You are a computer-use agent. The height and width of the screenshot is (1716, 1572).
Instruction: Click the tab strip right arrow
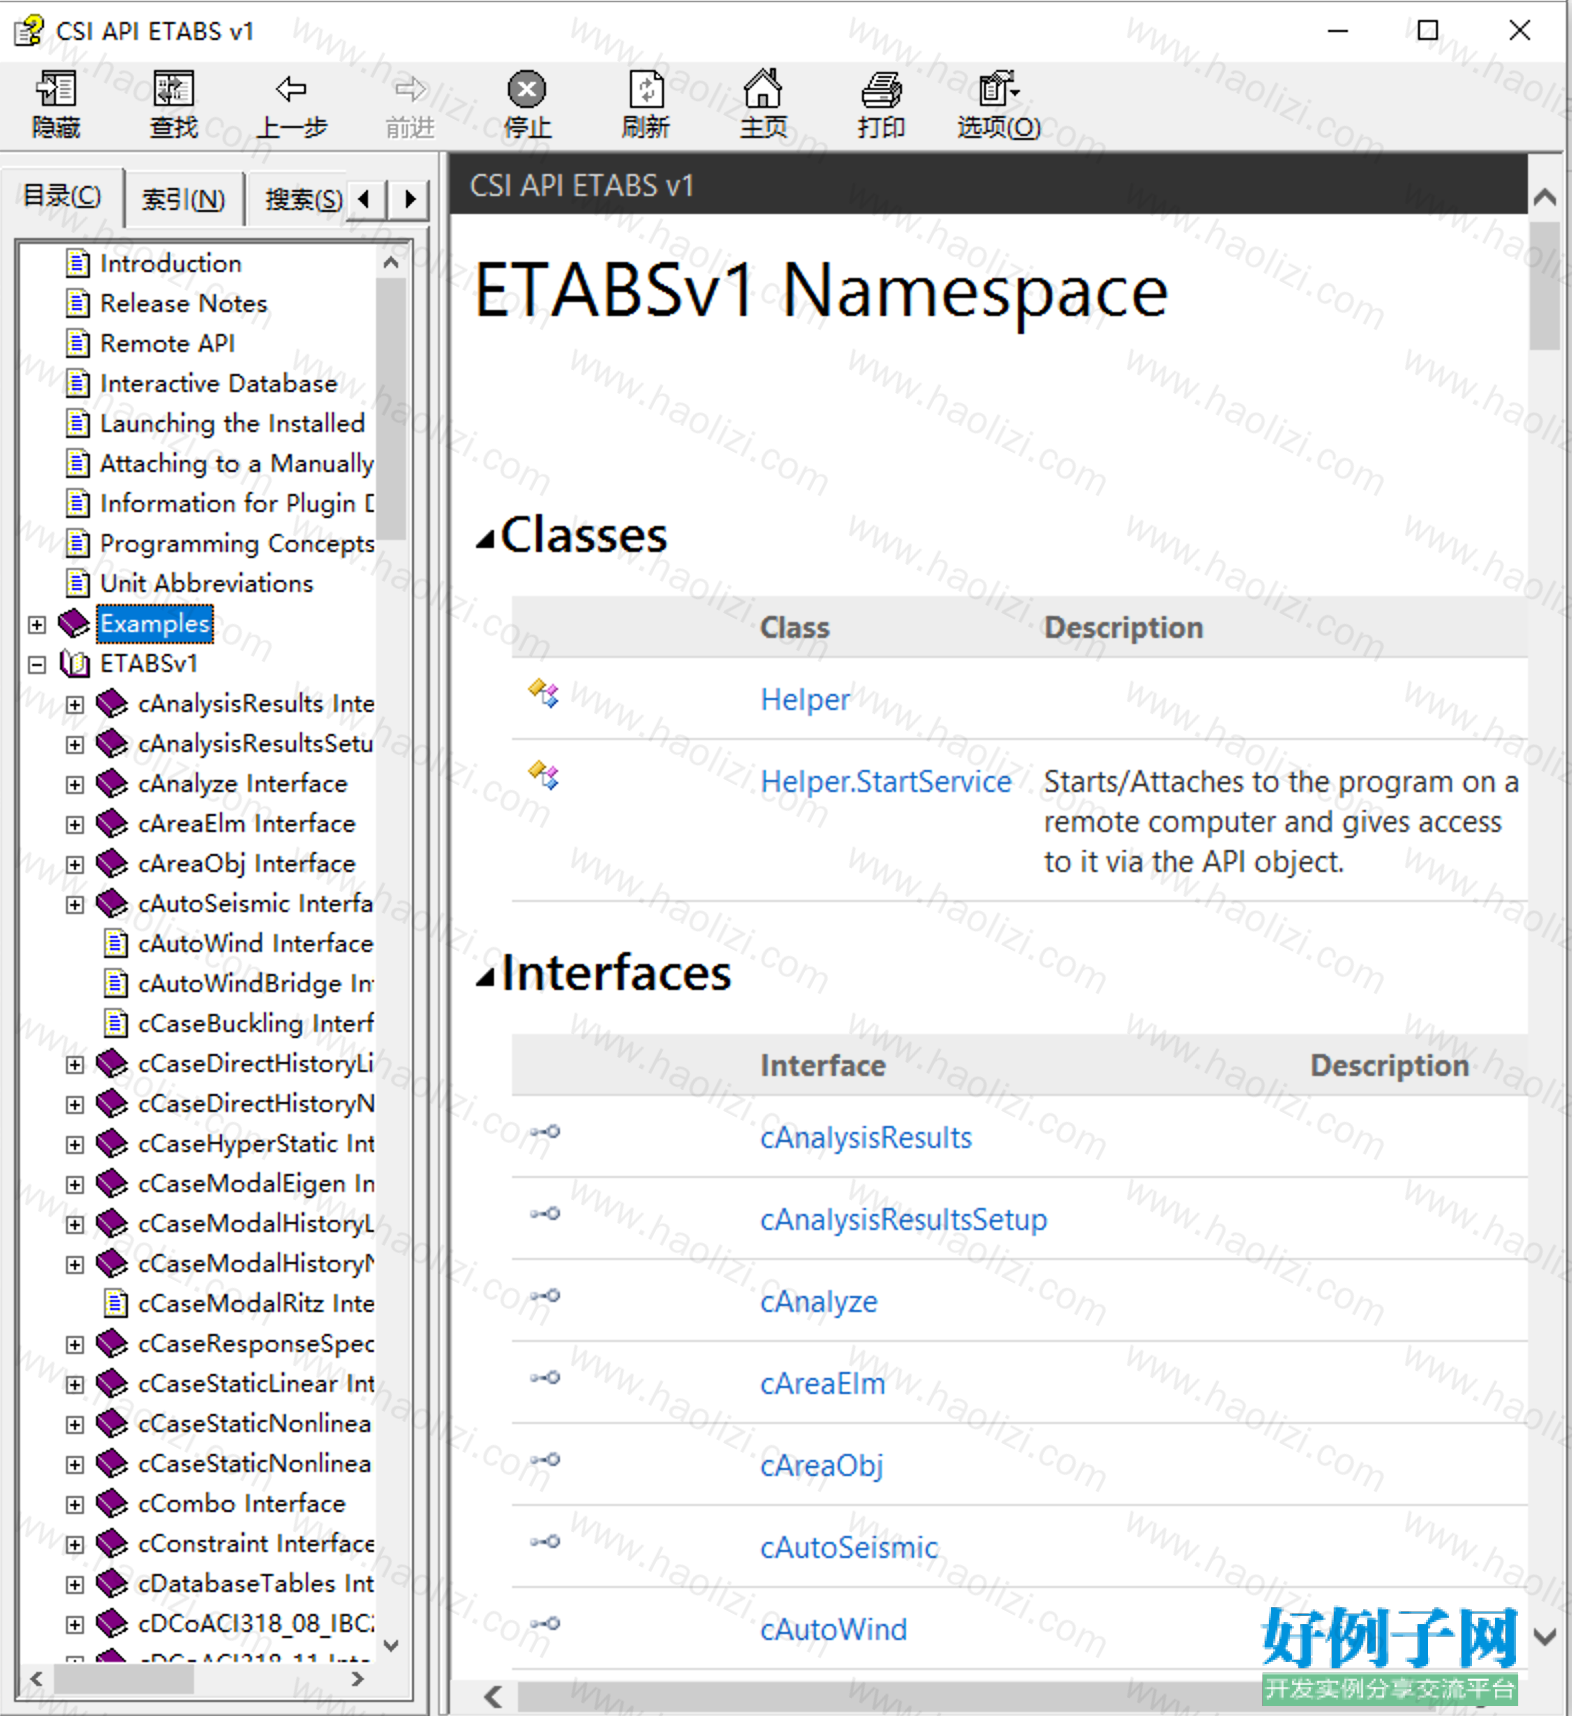(409, 199)
